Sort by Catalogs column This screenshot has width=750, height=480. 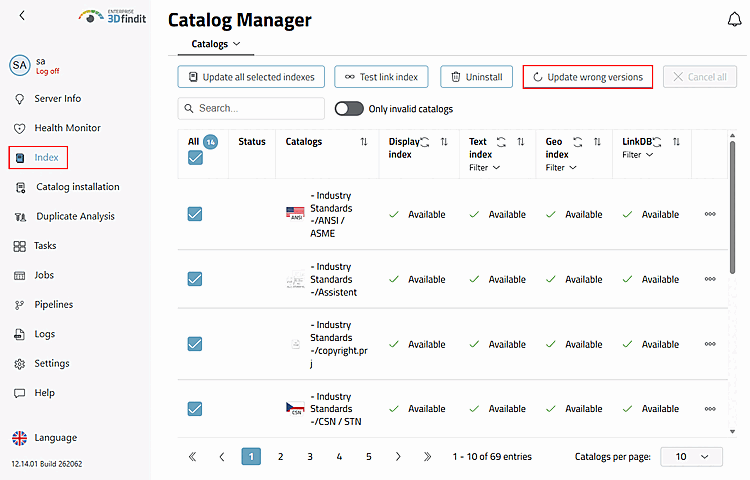coord(364,142)
